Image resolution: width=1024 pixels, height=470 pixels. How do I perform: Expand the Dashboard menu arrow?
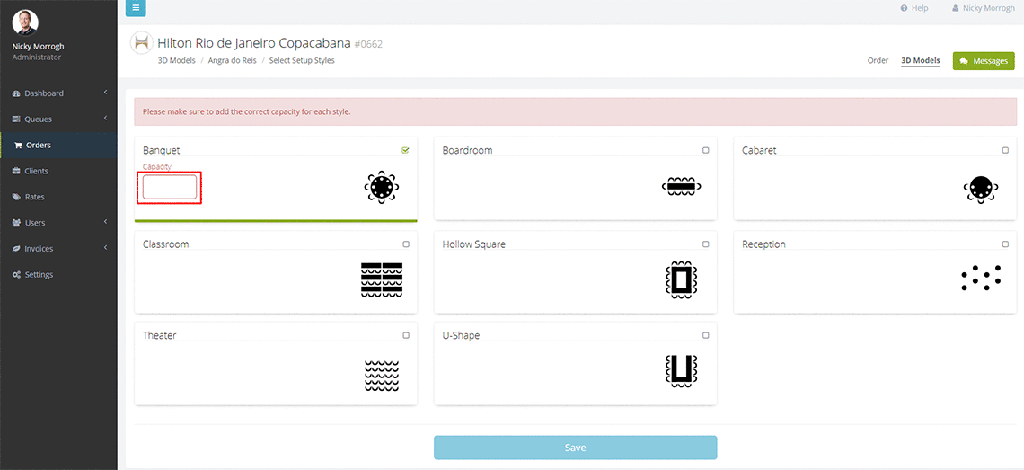tap(105, 93)
